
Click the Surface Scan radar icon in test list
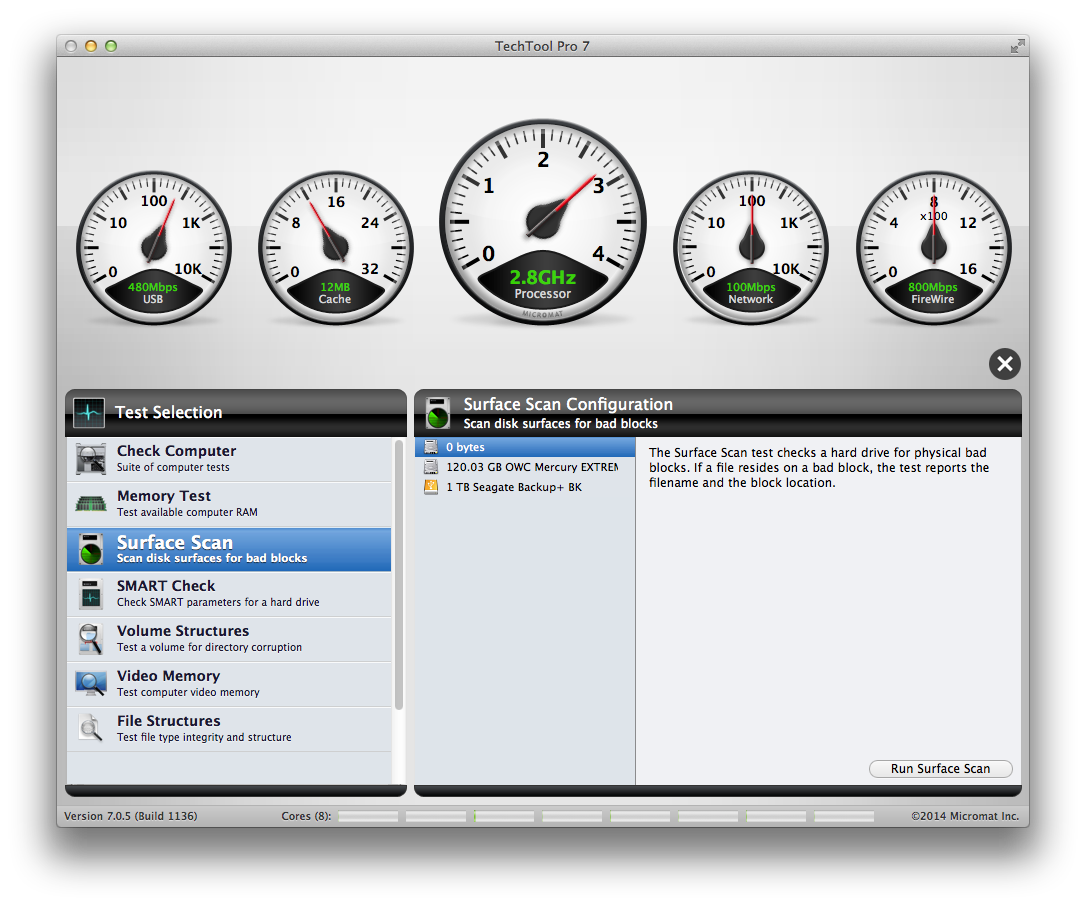(91, 549)
